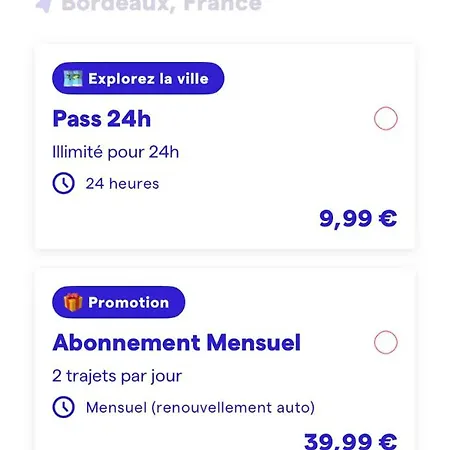Click the 24 heures duration label

point(122,184)
